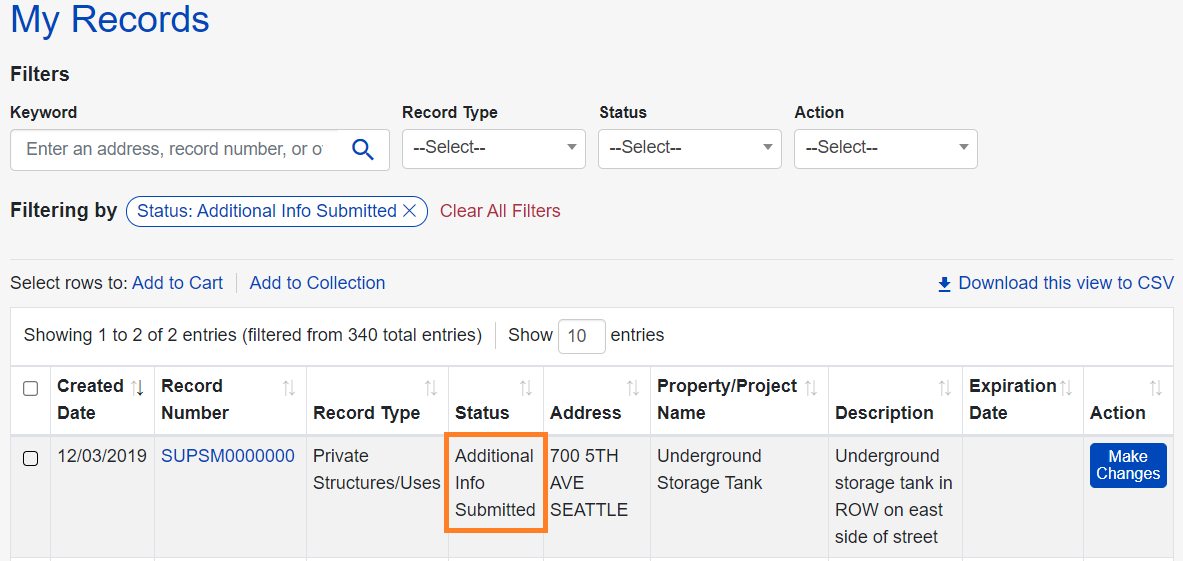Sort by Address column icon
Viewport: 1183px width, 561px height.
[633, 387]
